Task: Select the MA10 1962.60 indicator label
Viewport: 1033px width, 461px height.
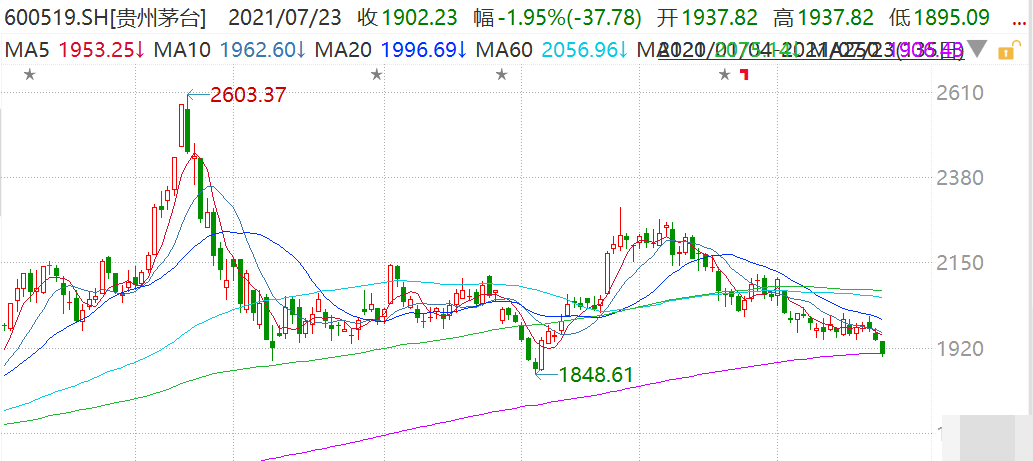Action: click(x=231, y=49)
